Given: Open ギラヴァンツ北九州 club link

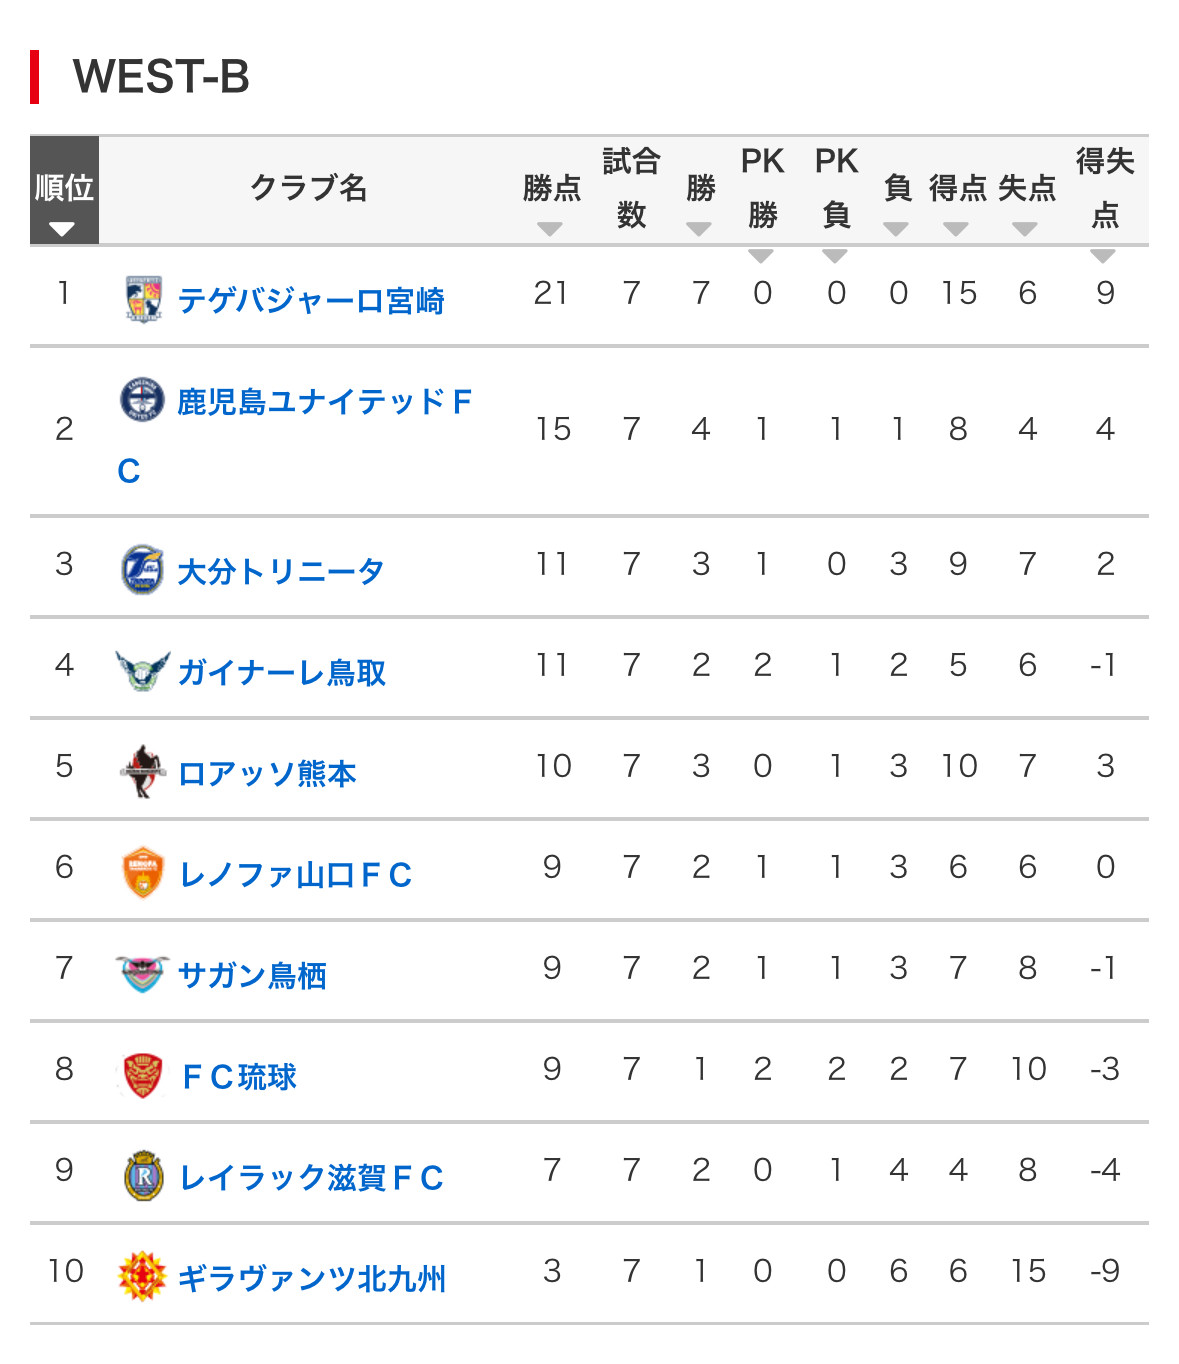Looking at the screenshot, I should [312, 1279].
